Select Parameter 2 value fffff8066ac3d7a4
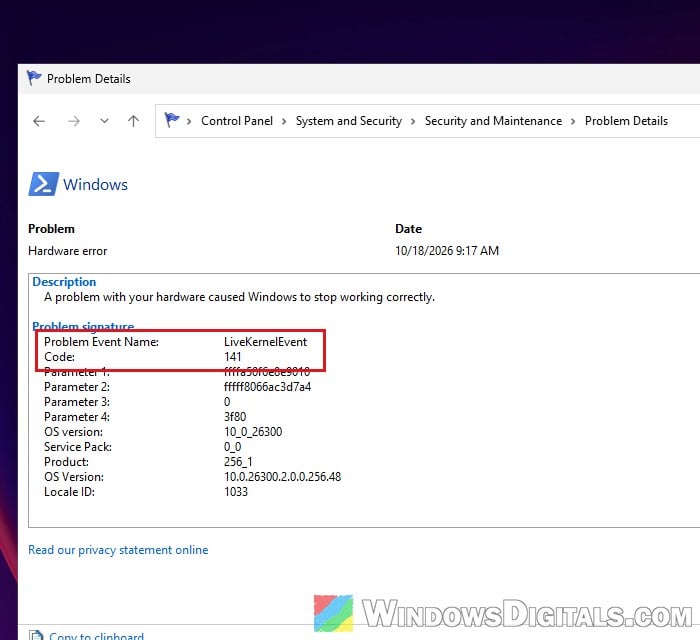This screenshot has height=640, width=700. point(267,387)
